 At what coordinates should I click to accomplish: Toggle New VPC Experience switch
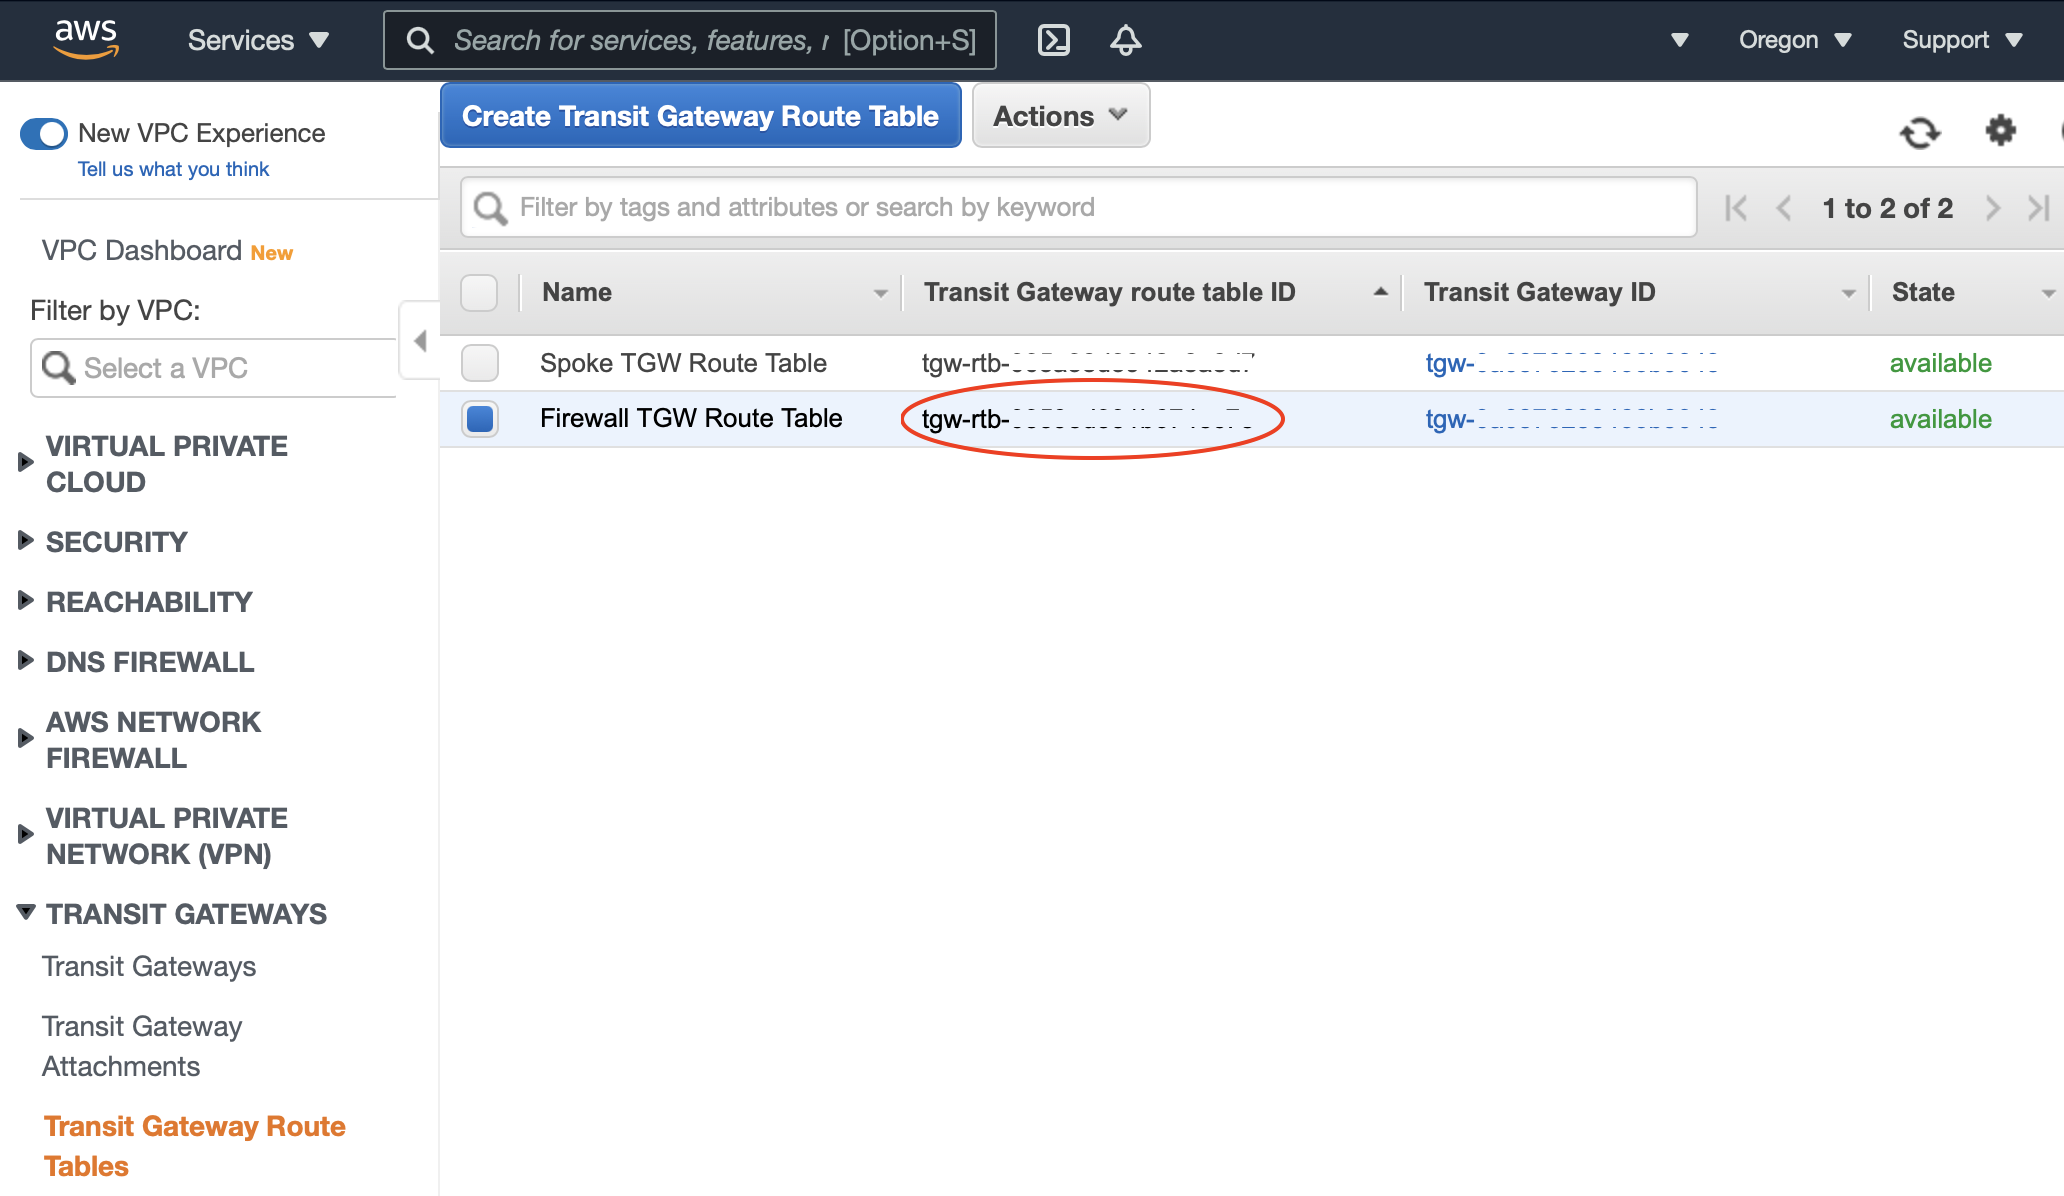click(44, 133)
